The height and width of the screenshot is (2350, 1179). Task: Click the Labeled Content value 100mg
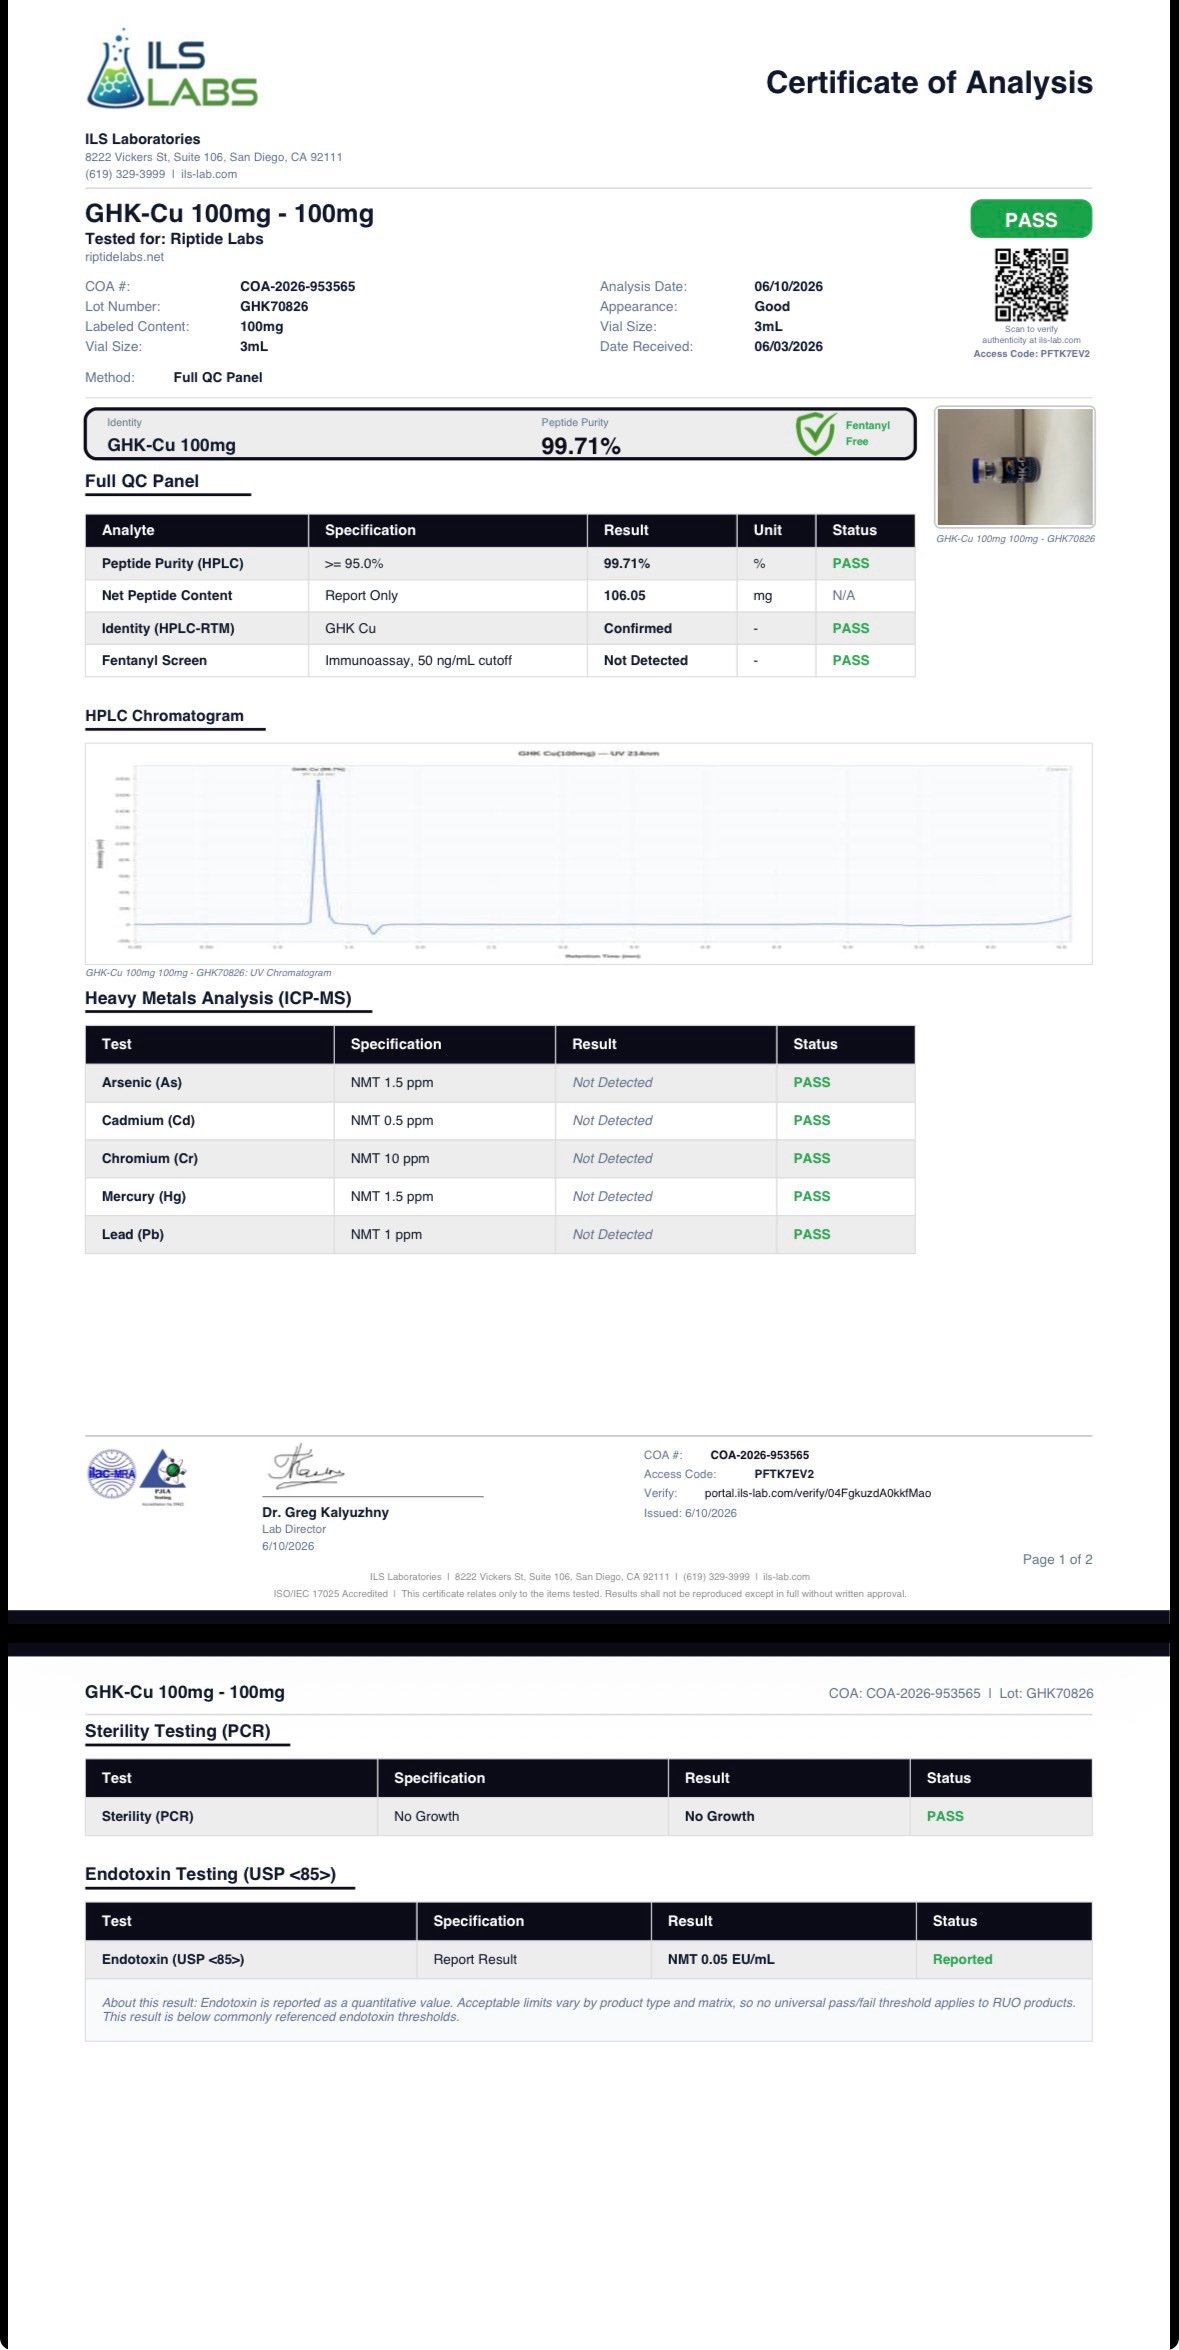click(x=261, y=326)
